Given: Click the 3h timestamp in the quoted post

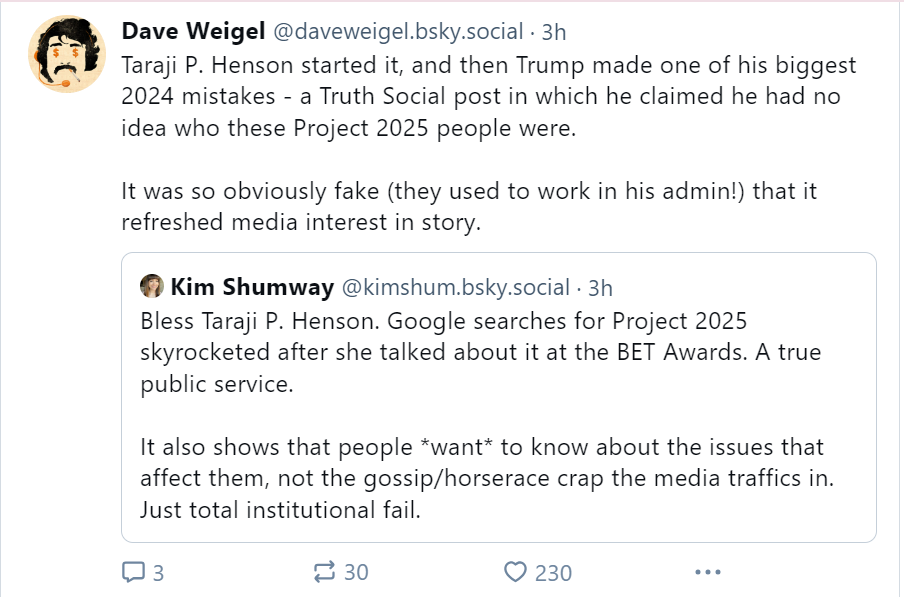Looking at the screenshot, I should [x=600, y=288].
